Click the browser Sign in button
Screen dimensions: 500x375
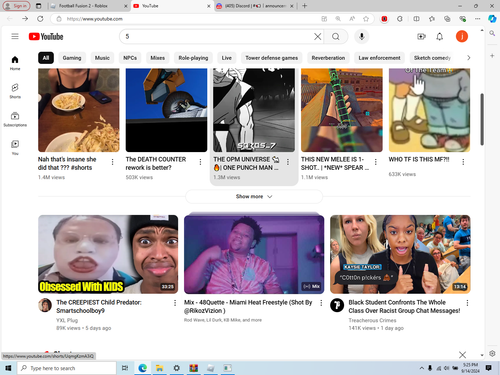pos(16,6)
